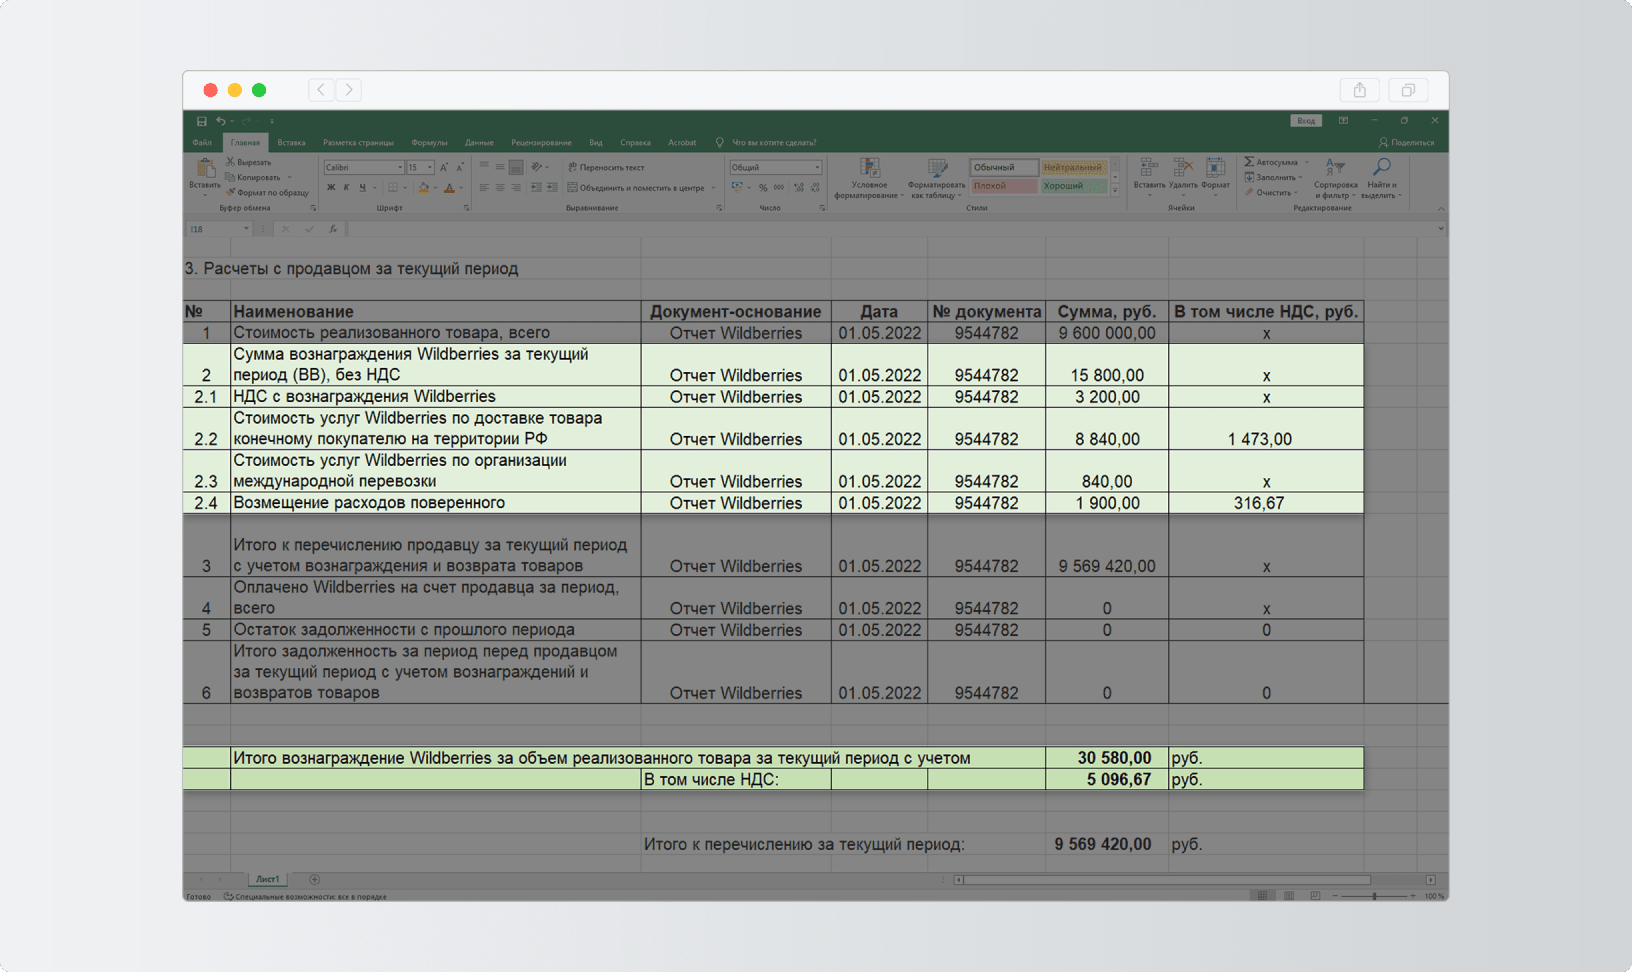This screenshot has height=972, width=1632.
Task: Open the Quick Access Toolbar customize arrow
Action: coord(271,121)
